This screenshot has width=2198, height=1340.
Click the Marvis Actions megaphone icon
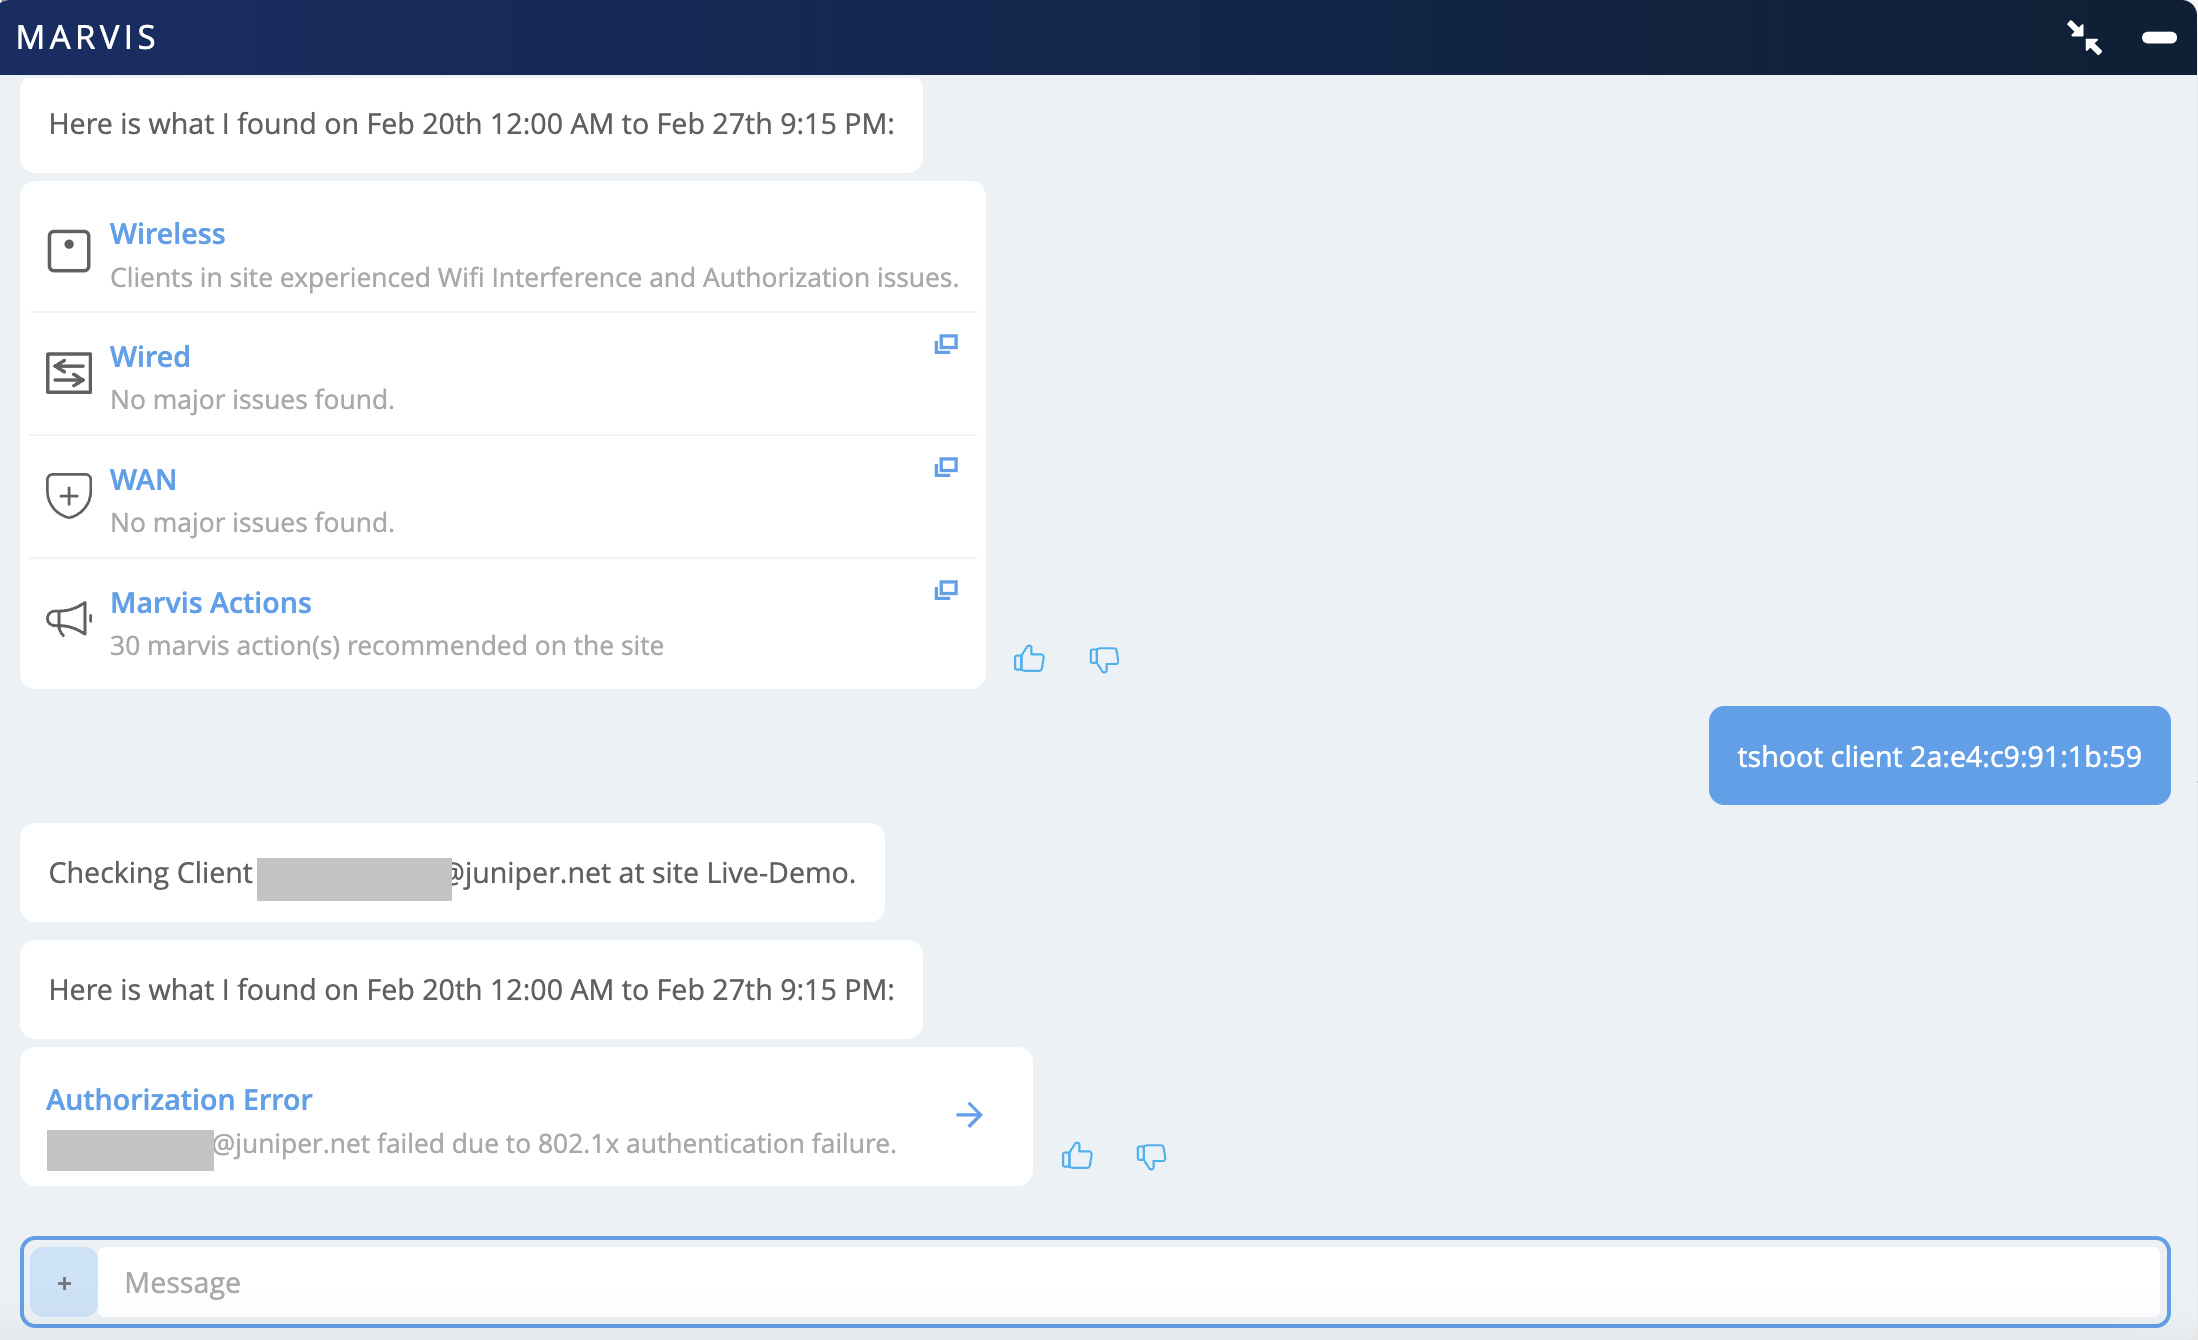click(69, 619)
